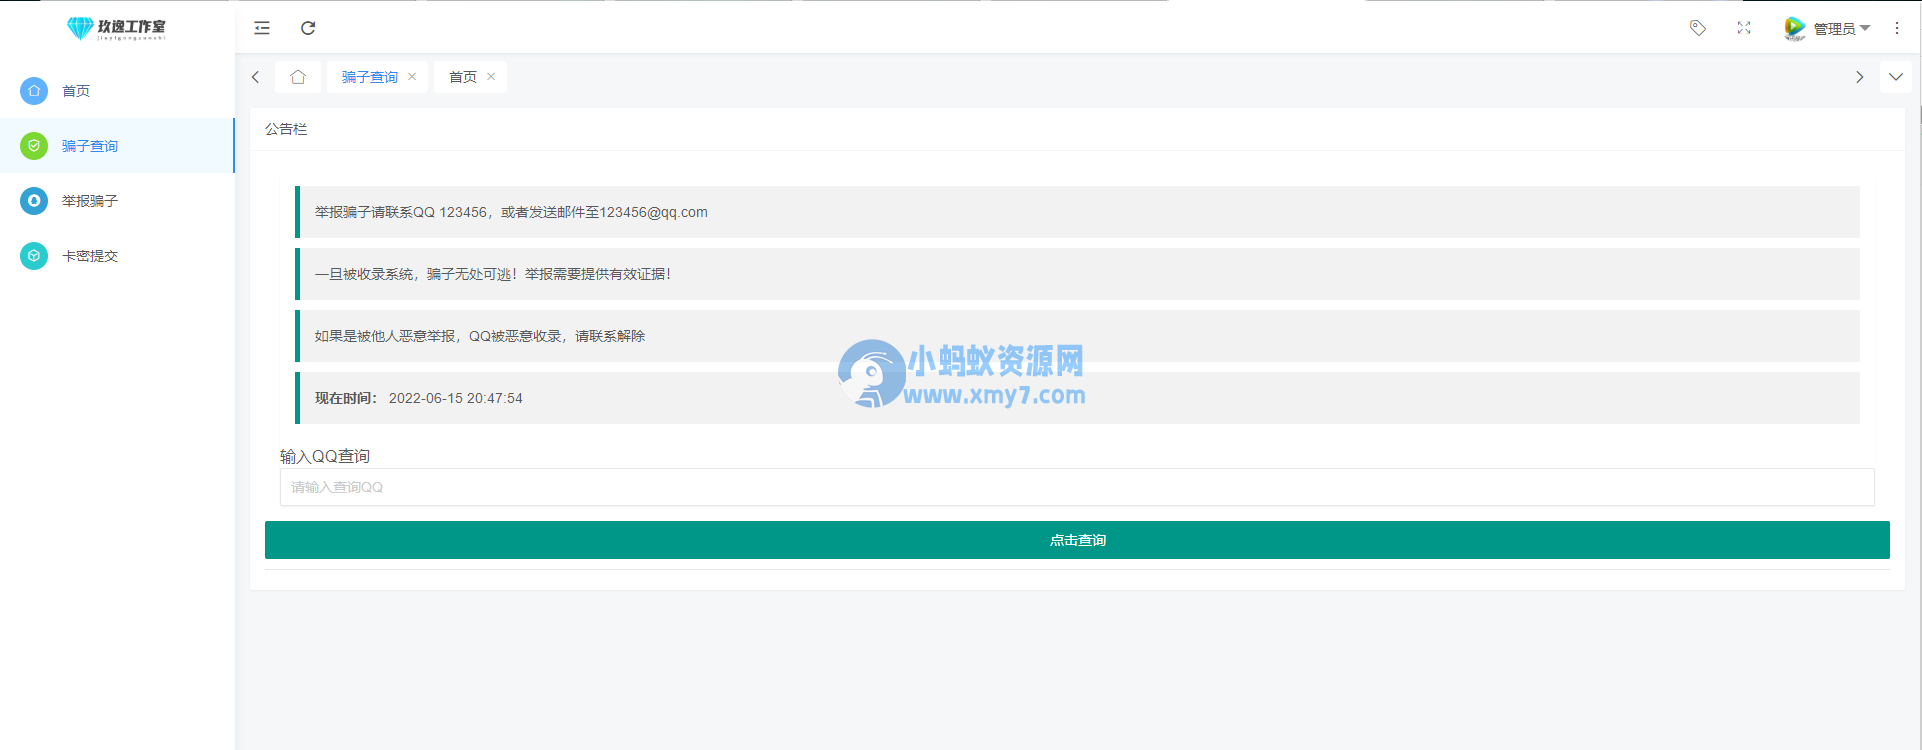
Task: Switch to the 骗子查询 tab
Action: point(370,77)
